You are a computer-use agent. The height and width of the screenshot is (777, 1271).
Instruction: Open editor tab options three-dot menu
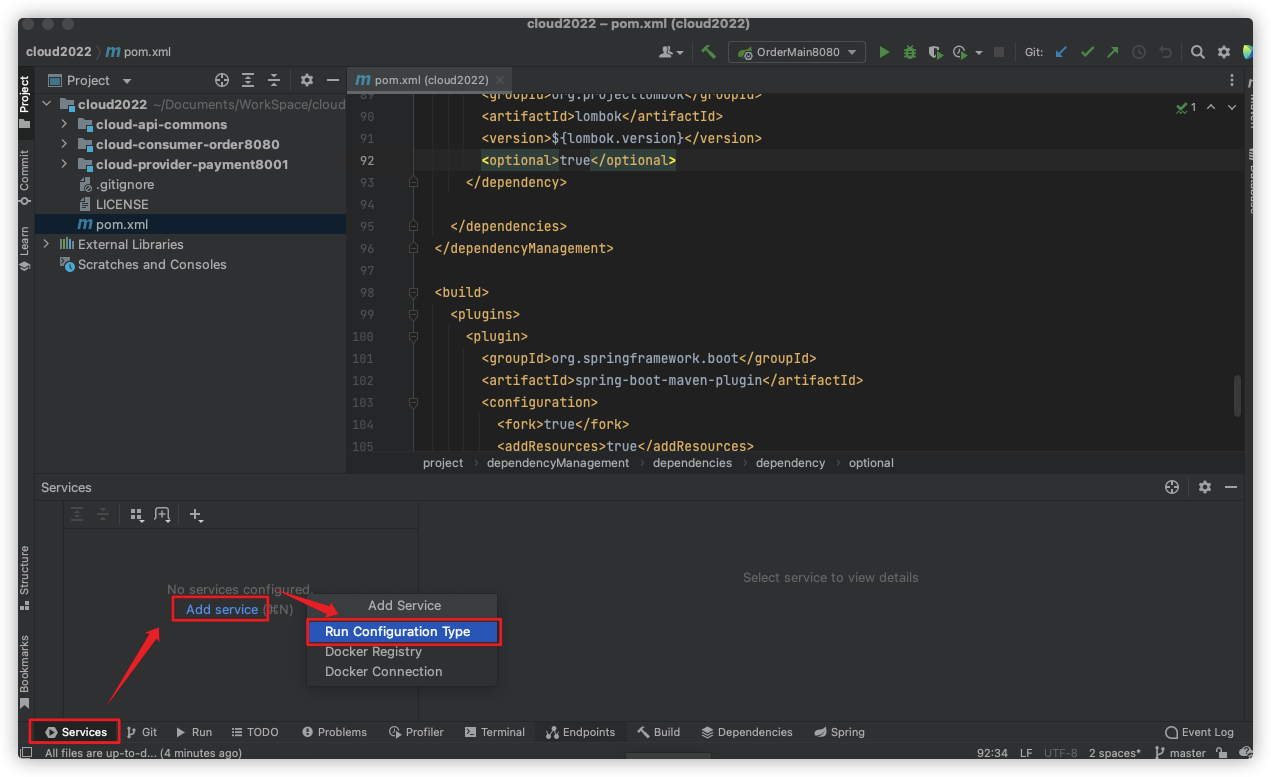point(1232,80)
